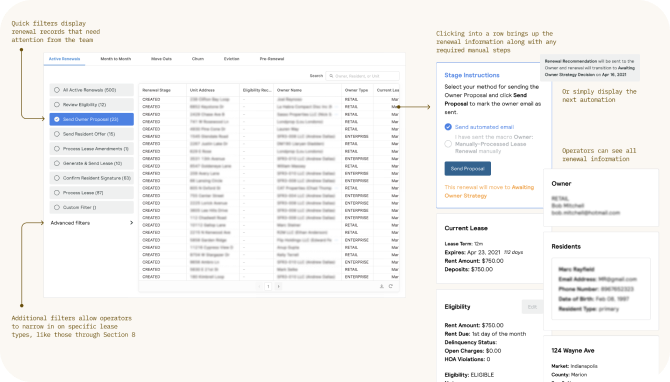Image resolution: width=670 pixels, height=382 pixels.
Task: Choose manually-processed lease renewal option
Action: pyautogui.click(x=448, y=144)
